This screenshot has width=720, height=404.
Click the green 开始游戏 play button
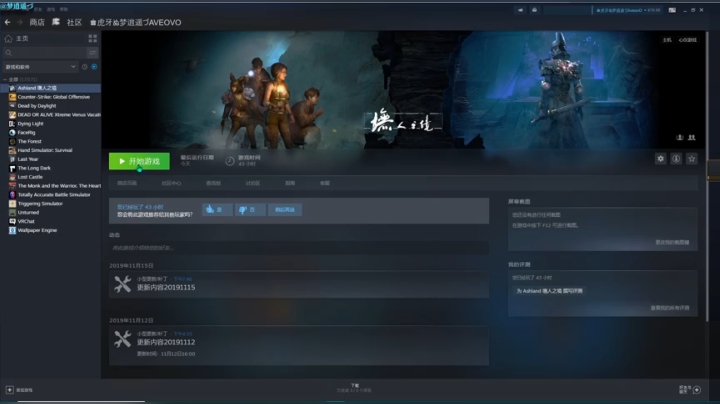coord(139,161)
